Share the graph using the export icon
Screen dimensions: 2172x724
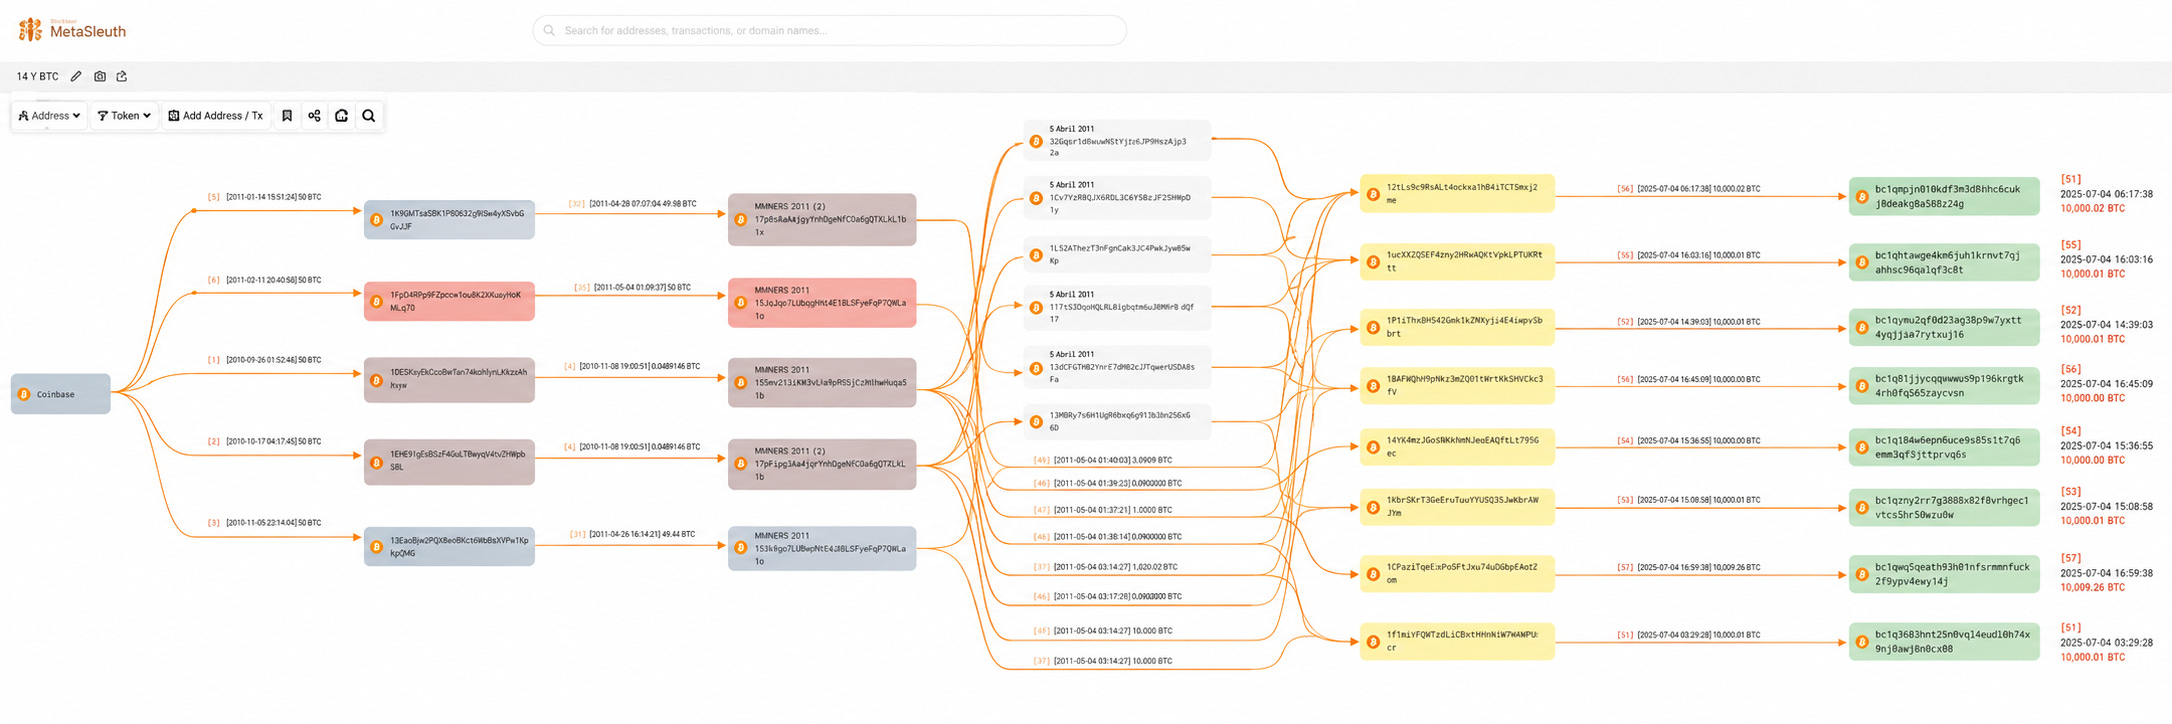coord(122,76)
